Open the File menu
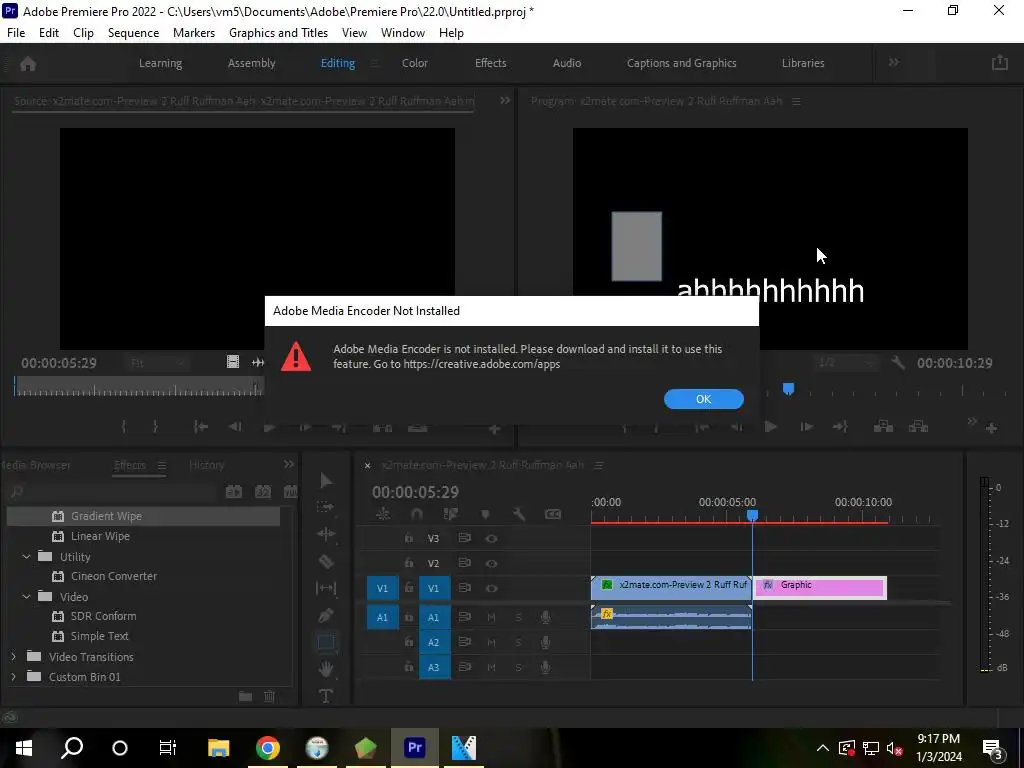 tap(16, 33)
